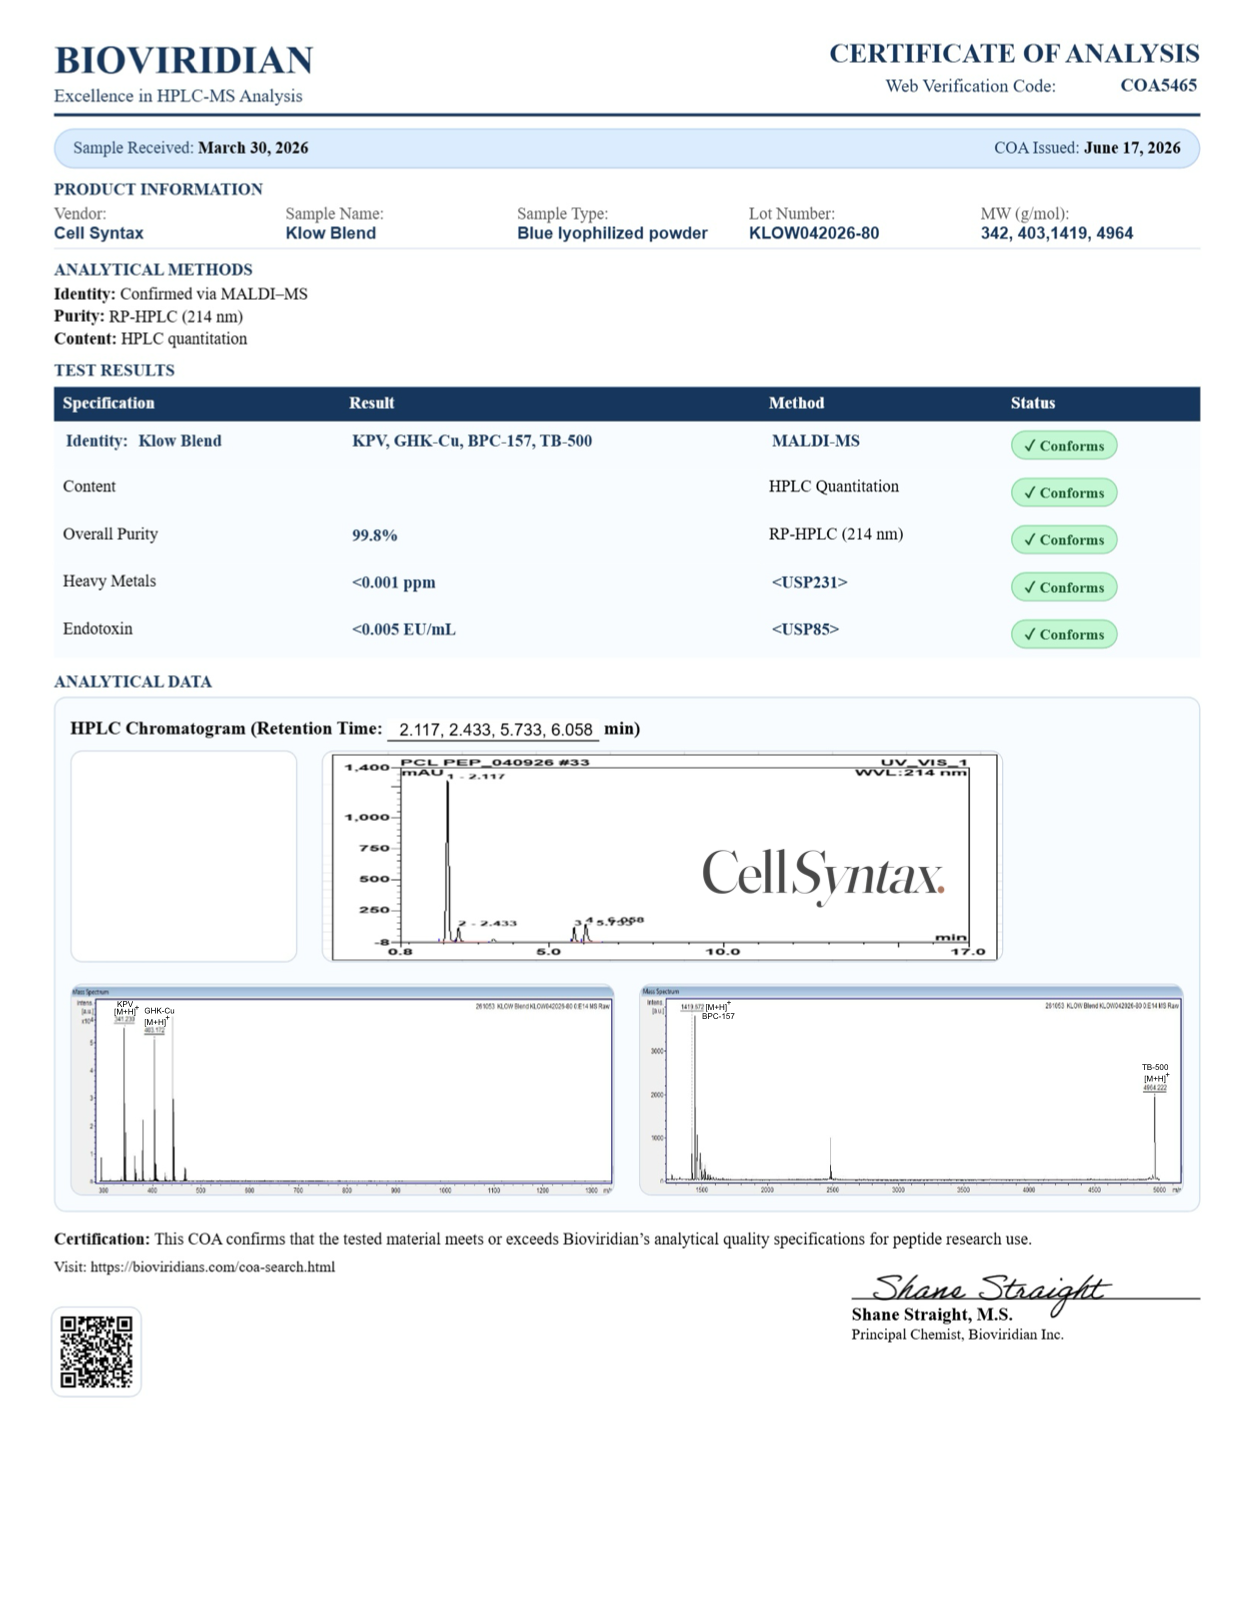
Task: Click the Identity: Klow Blend specification cell
Action: point(144,441)
